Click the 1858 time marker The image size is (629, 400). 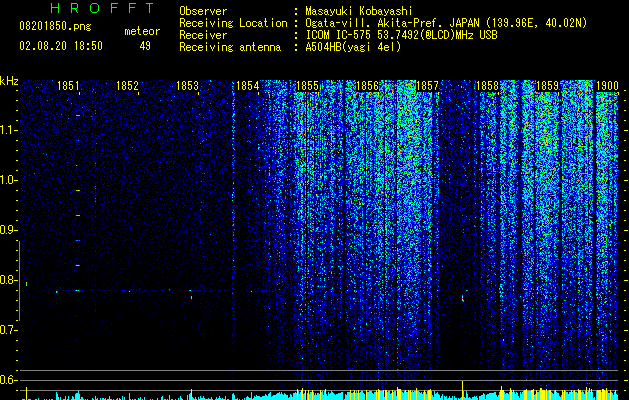(x=487, y=86)
